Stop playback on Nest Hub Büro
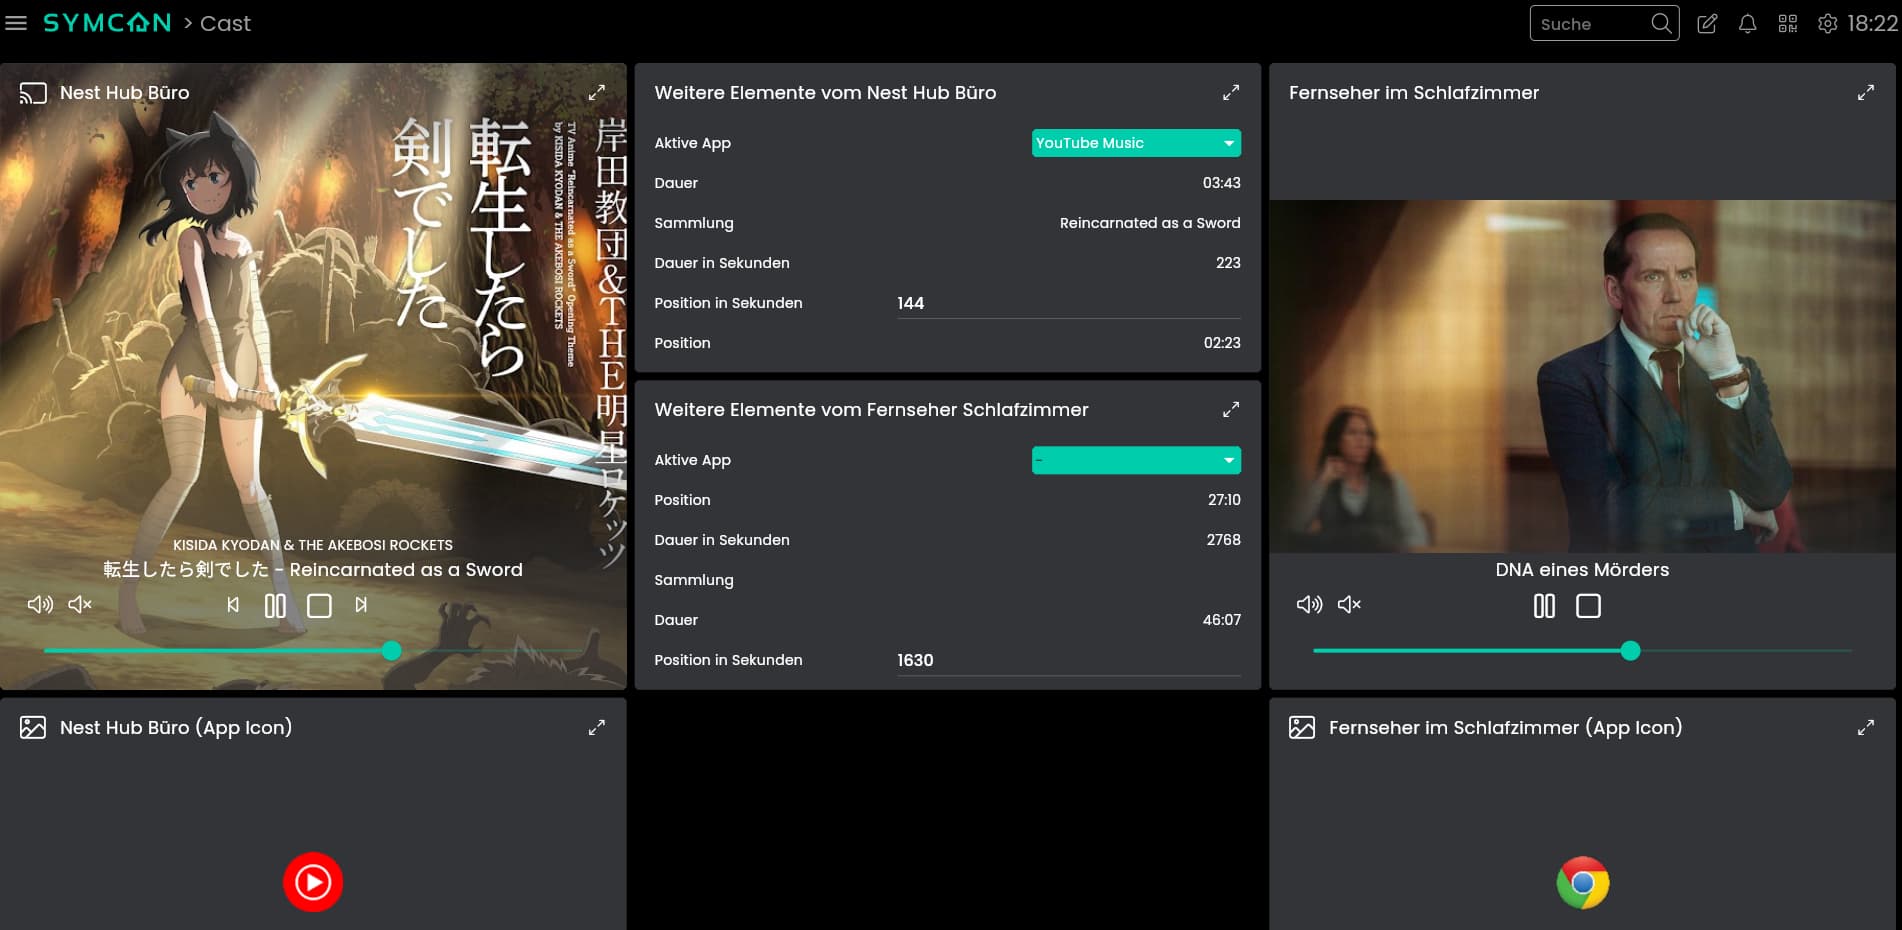1902x930 pixels. tap(319, 606)
